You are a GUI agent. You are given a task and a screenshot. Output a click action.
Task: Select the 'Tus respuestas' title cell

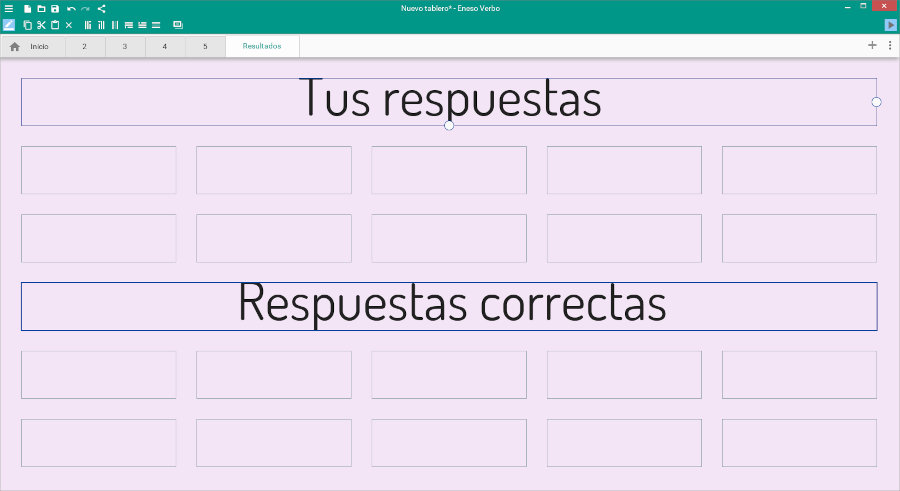click(x=449, y=102)
